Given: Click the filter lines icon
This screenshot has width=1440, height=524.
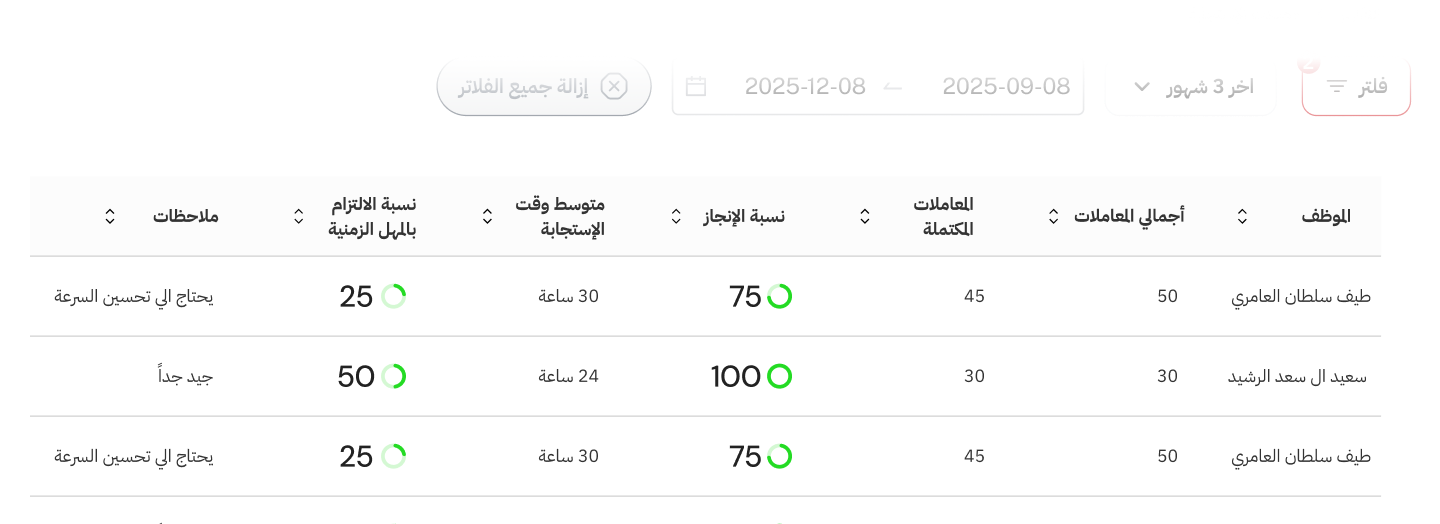Looking at the screenshot, I should pos(1336,87).
